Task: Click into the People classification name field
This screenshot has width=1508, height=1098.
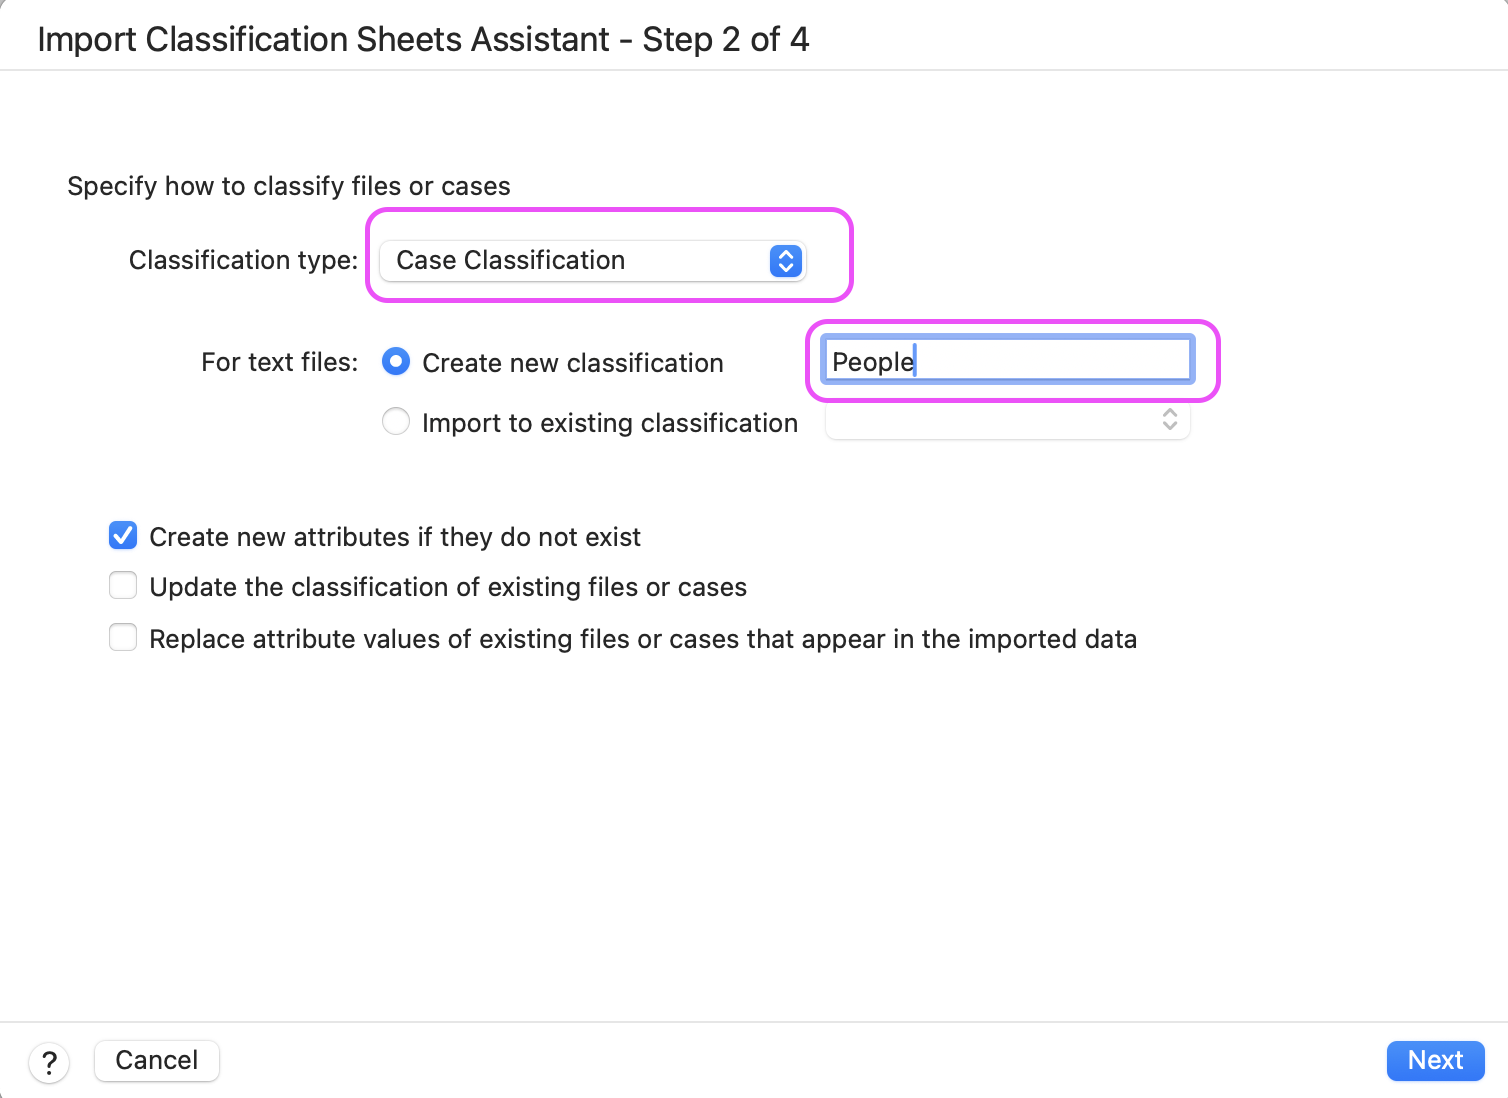Action: click(1006, 361)
